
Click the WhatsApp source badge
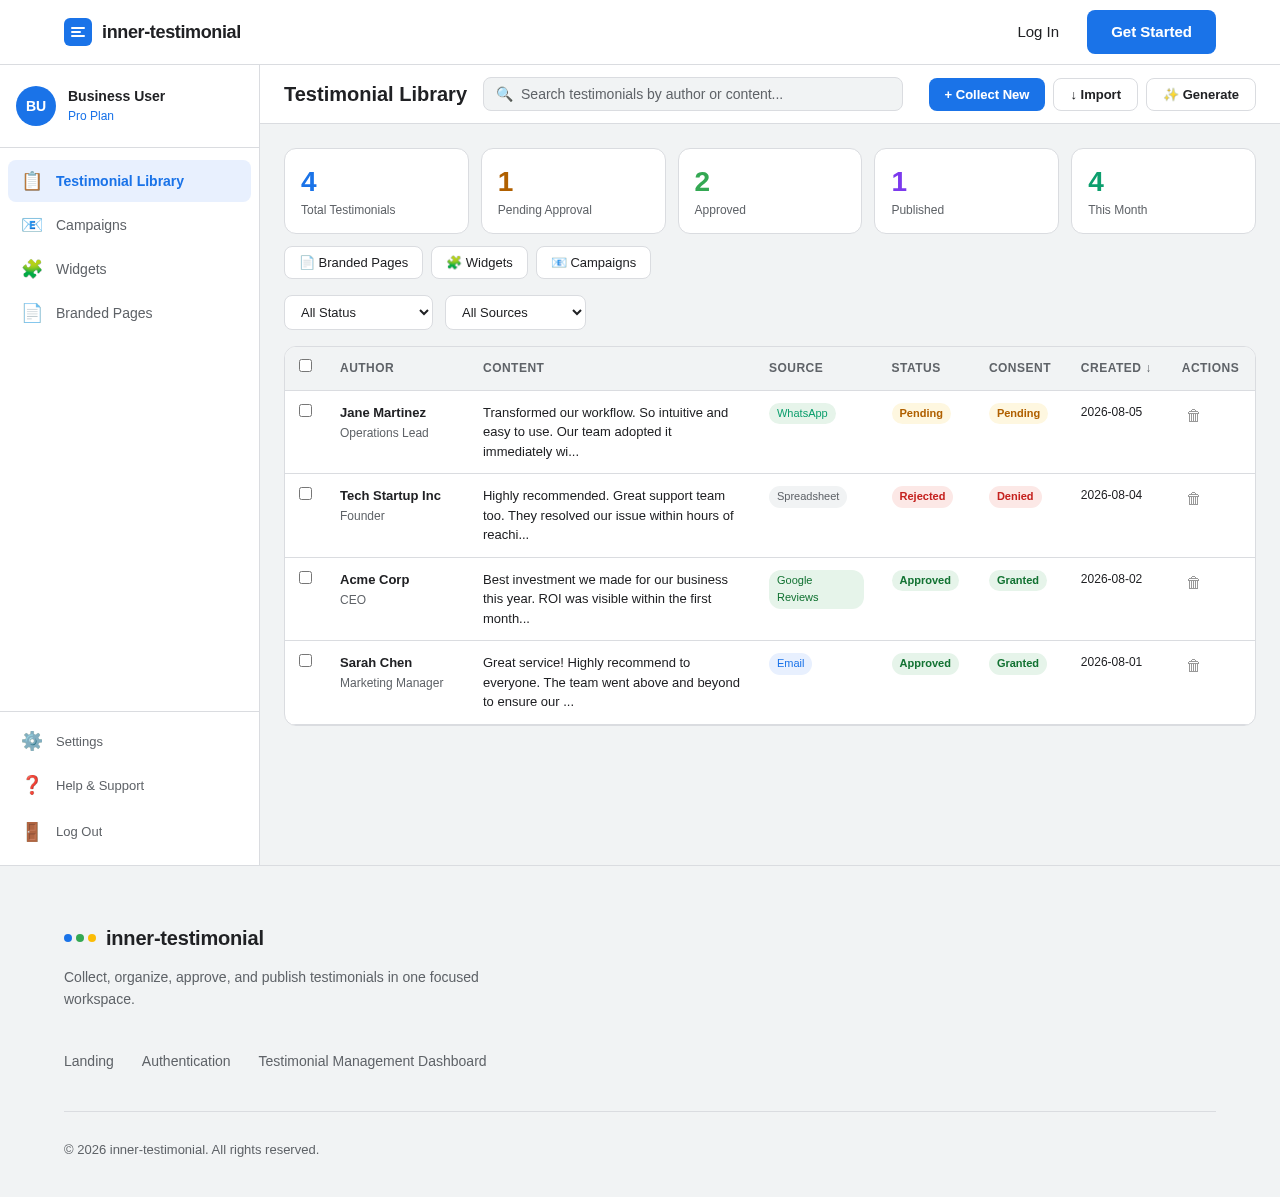point(802,413)
